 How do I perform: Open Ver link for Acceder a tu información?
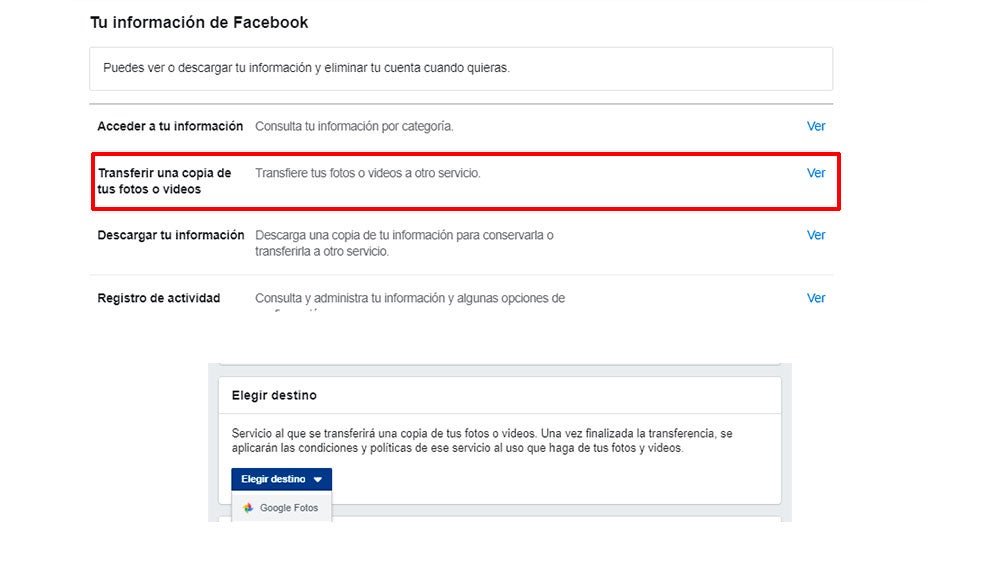click(816, 126)
